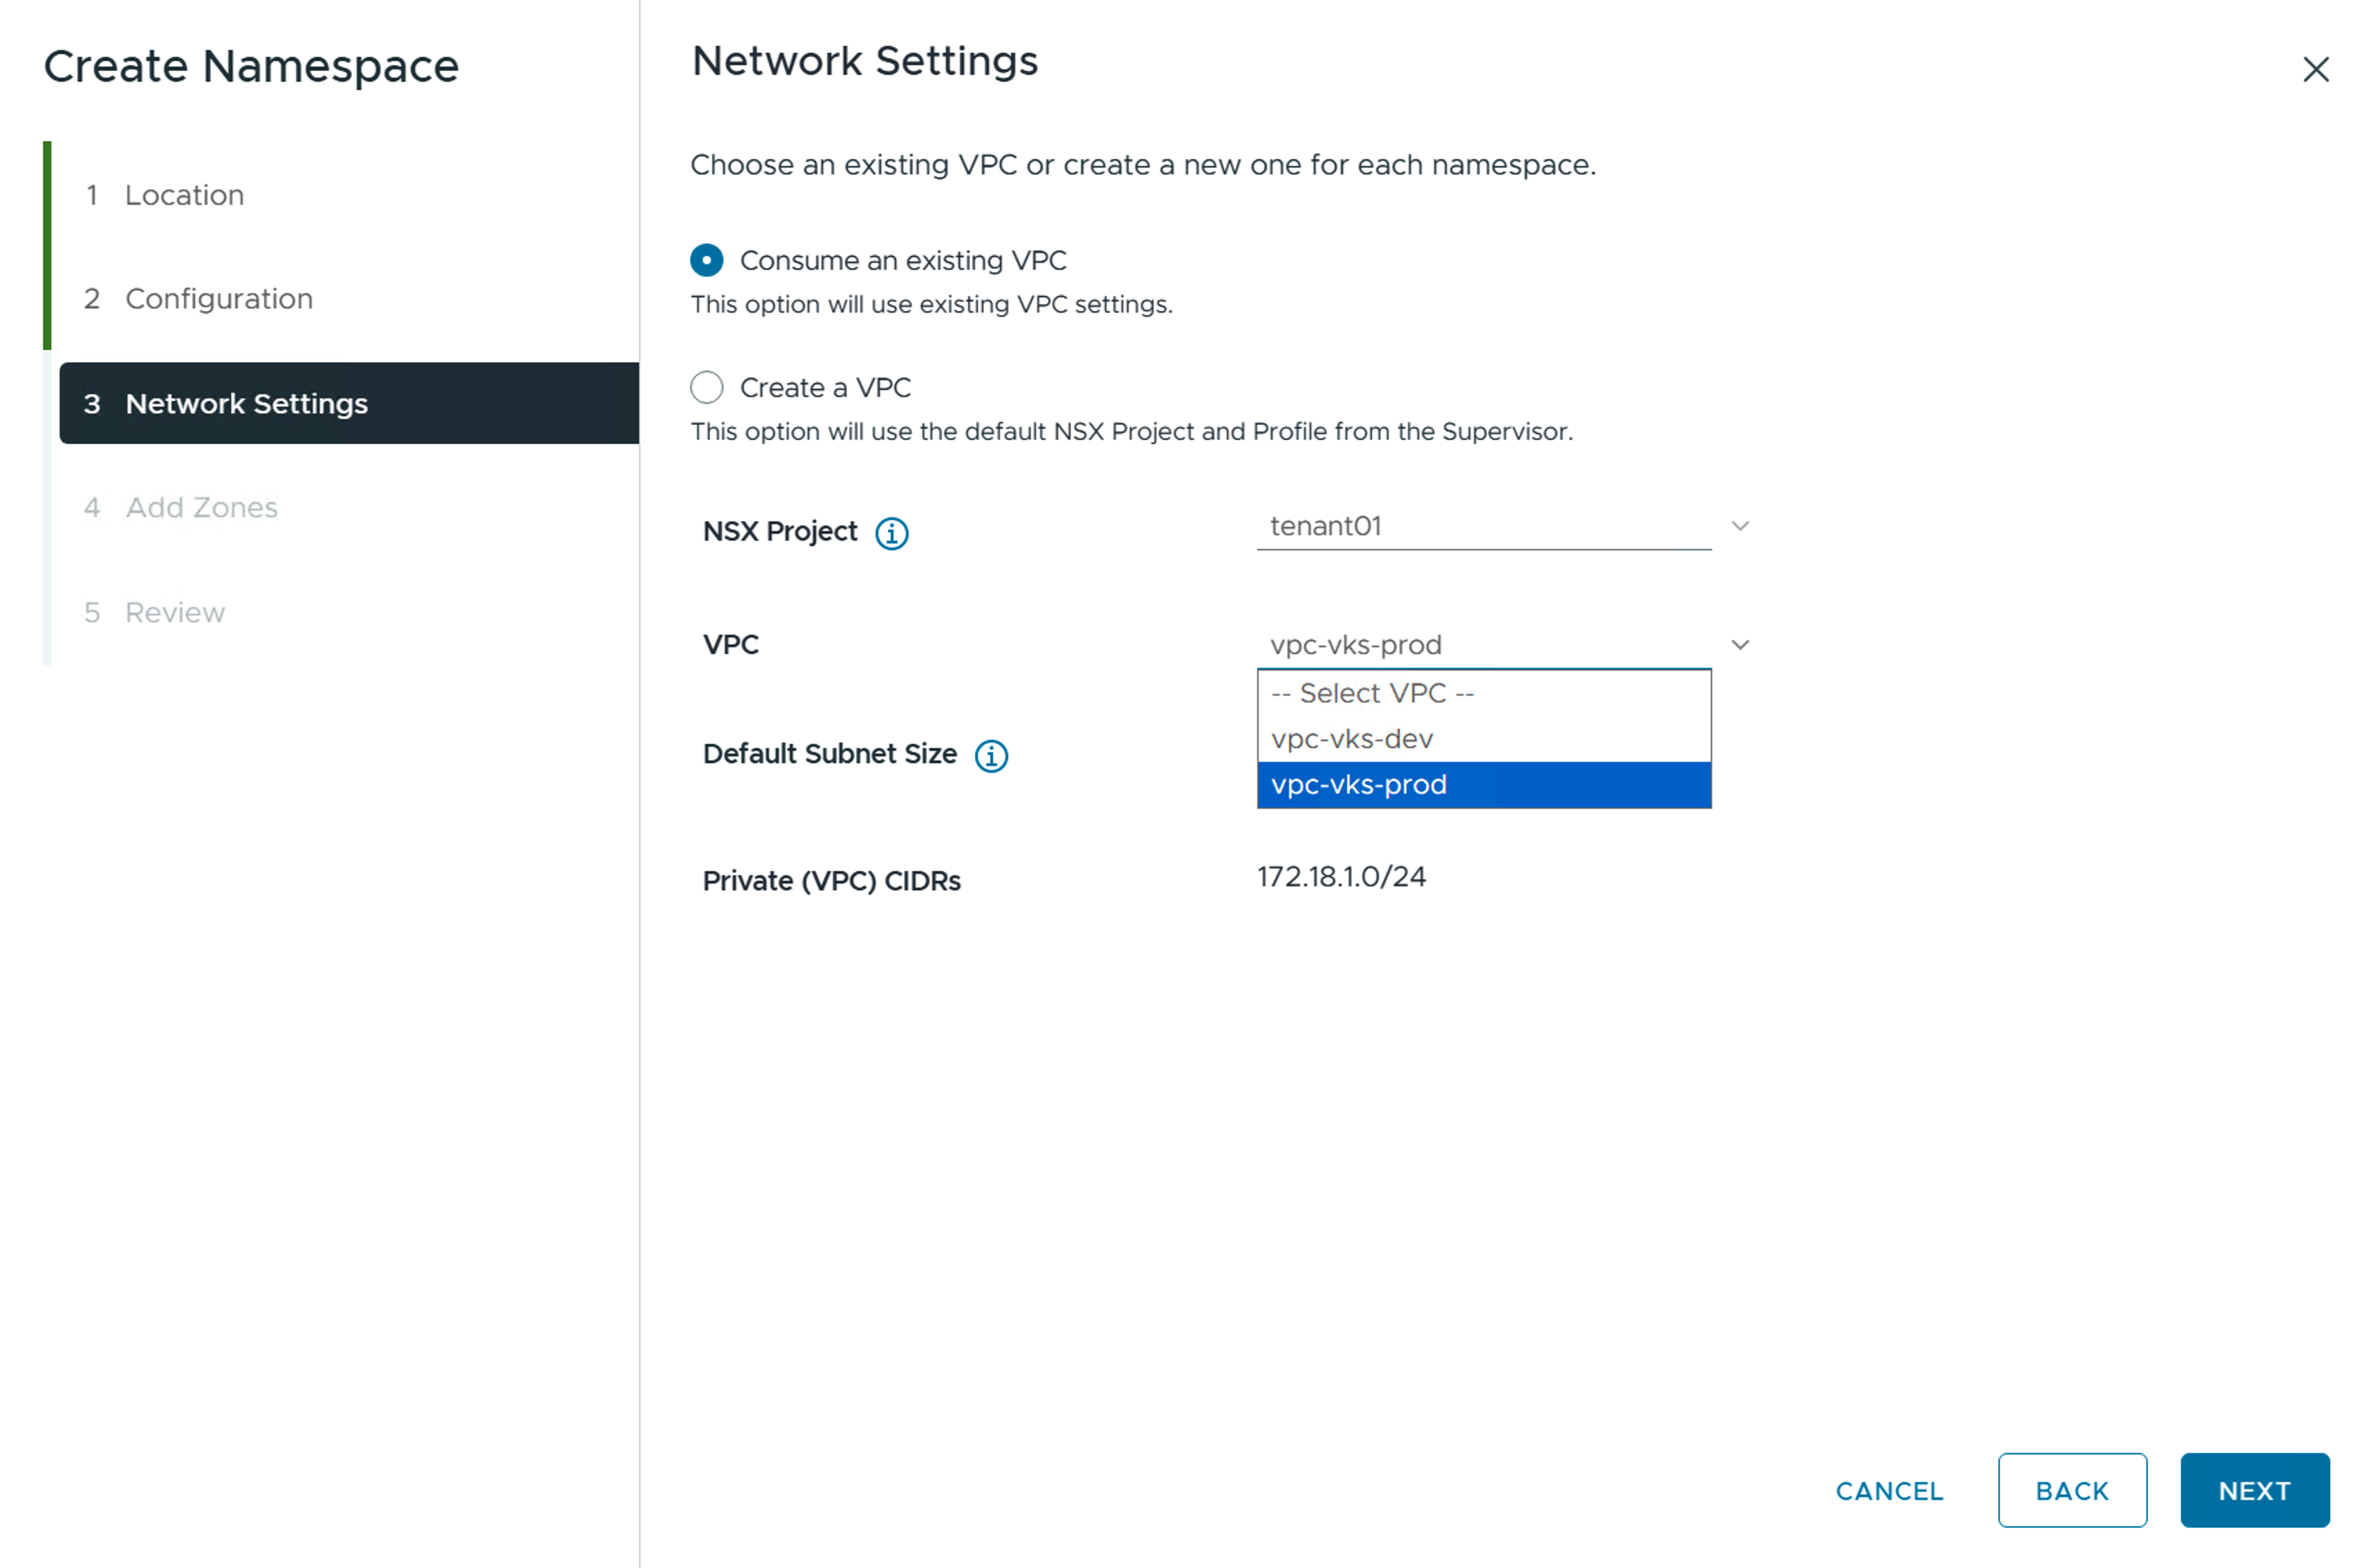Choose vpc-vks-dev from the VPC list
The width and height of the screenshot is (2372, 1568).
pos(1484,739)
